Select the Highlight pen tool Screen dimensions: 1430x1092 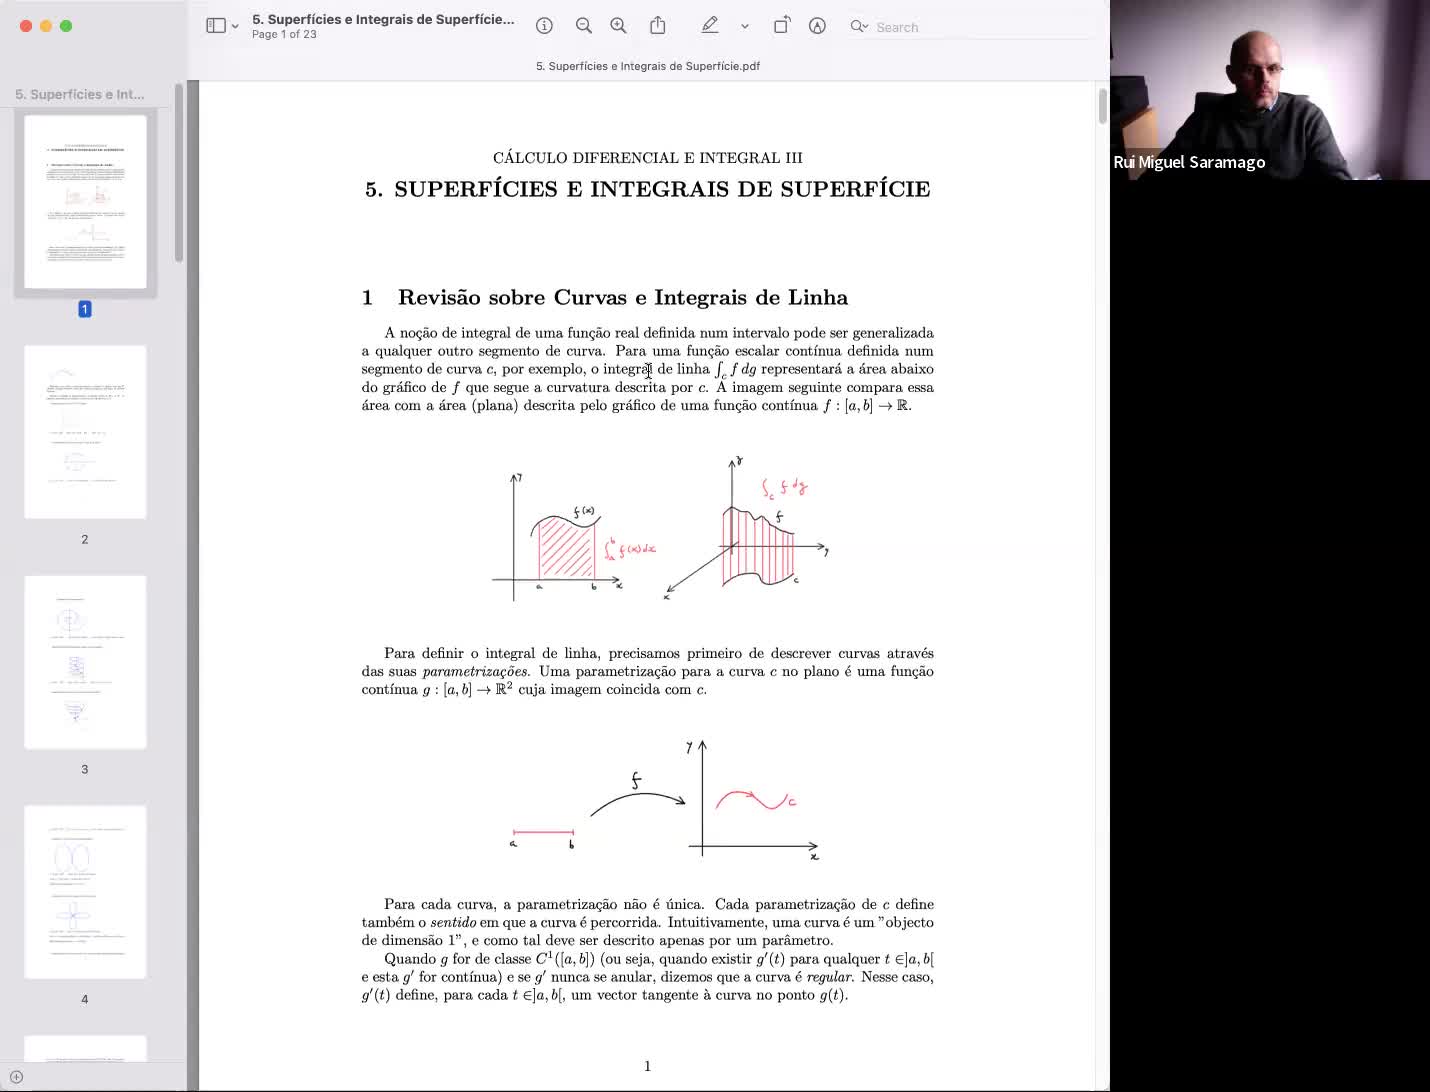710,26
